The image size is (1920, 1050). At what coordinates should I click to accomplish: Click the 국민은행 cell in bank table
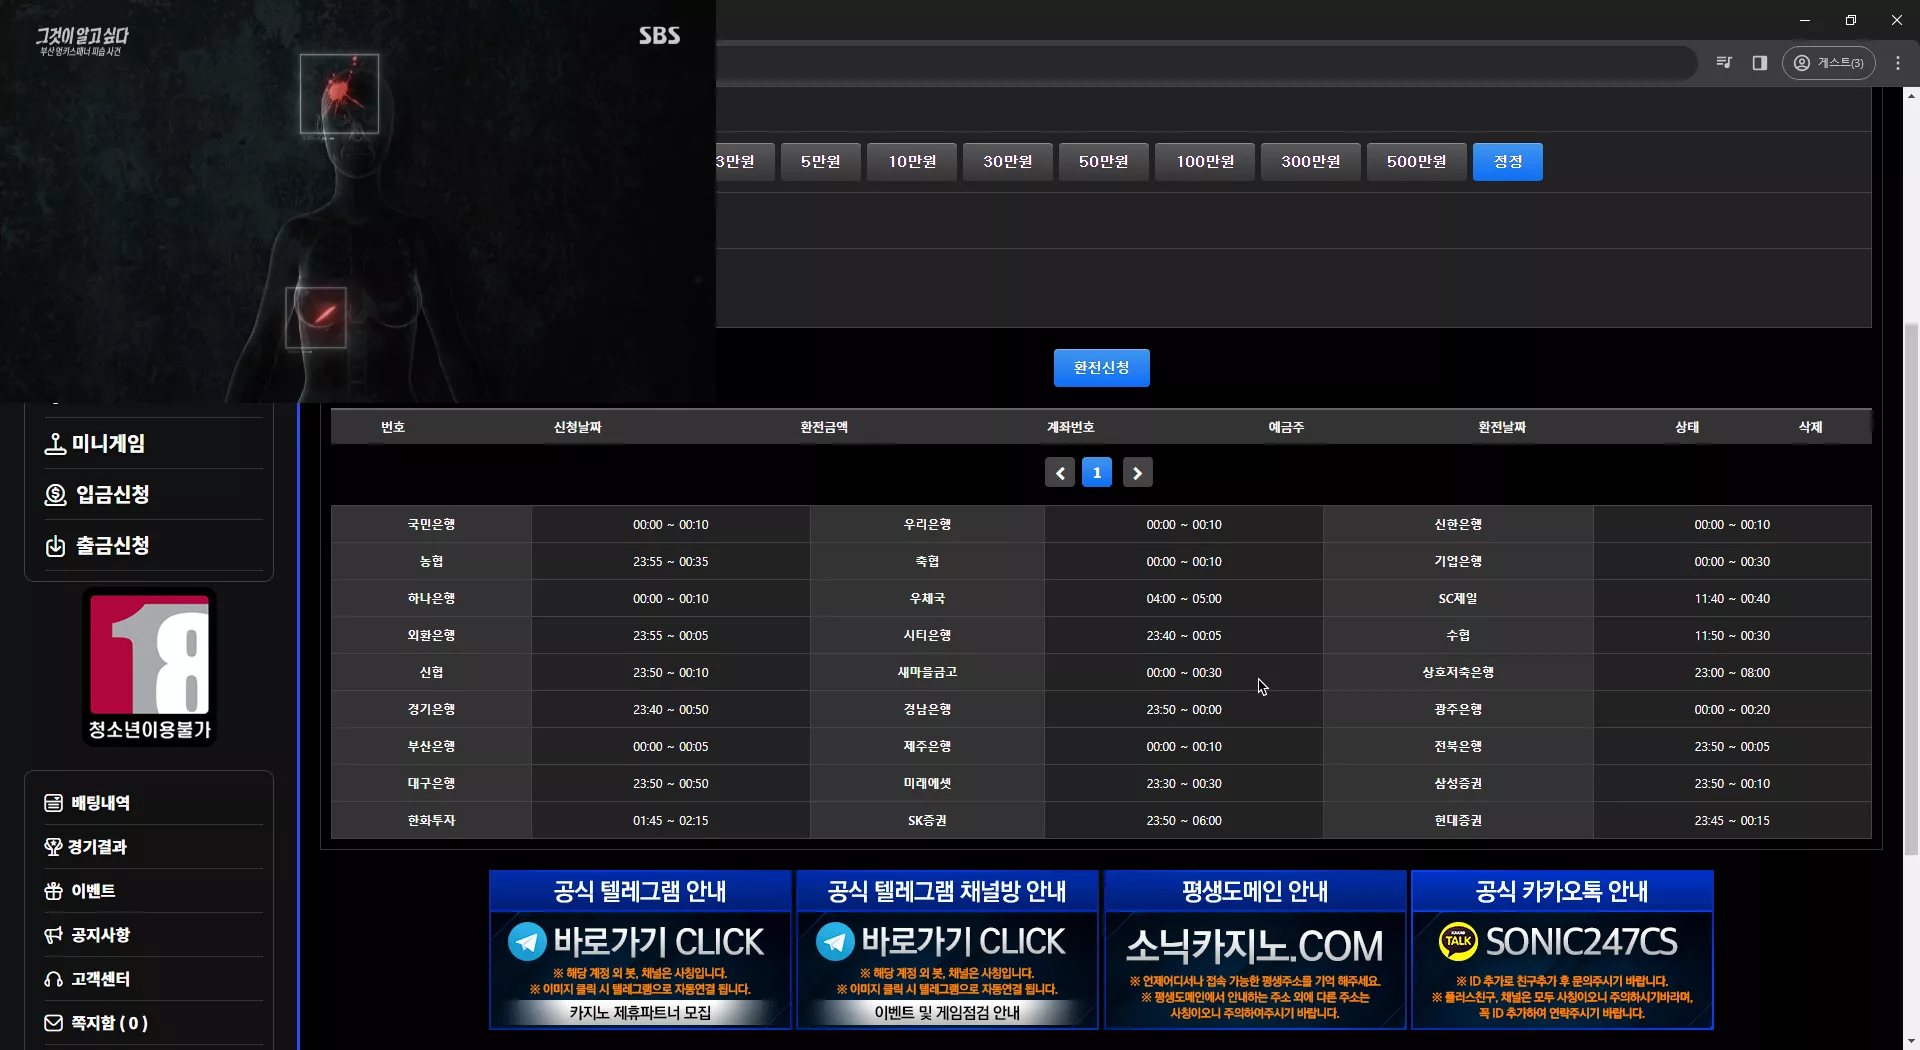click(431, 524)
